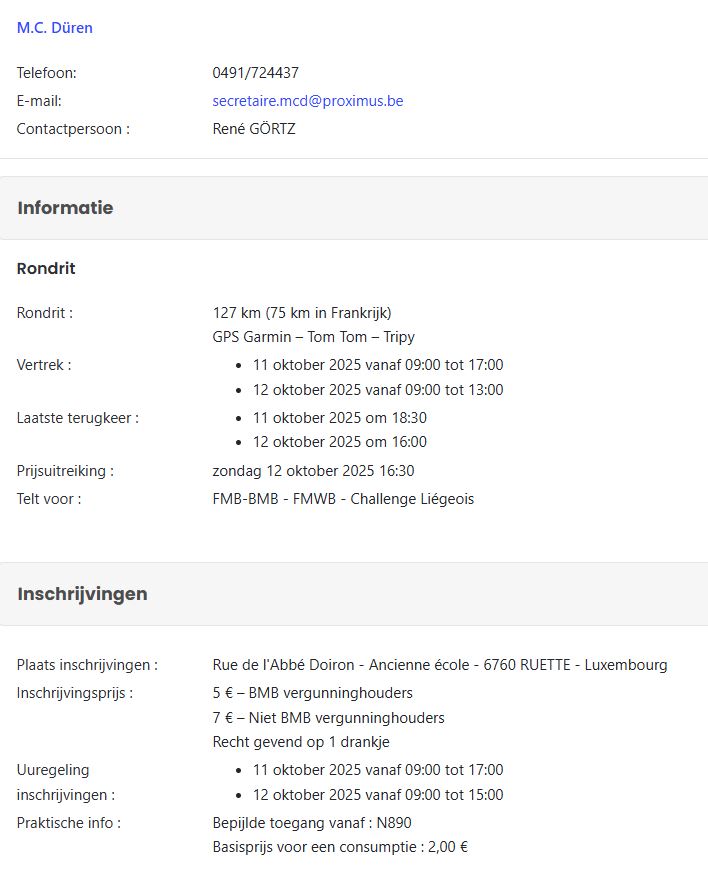Click the Rue de l'Abbé Doiron address

(x=440, y=665)
